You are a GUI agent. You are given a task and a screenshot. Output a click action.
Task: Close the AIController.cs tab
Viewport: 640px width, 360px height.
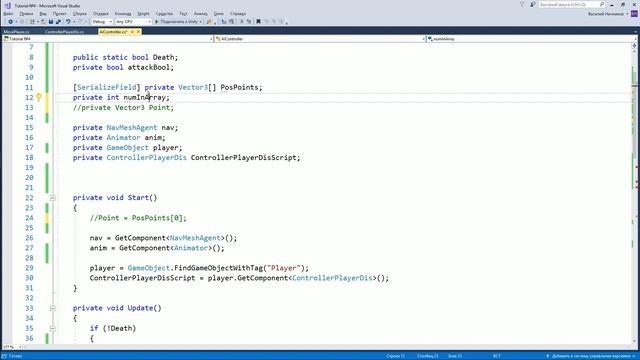point(138,31)
